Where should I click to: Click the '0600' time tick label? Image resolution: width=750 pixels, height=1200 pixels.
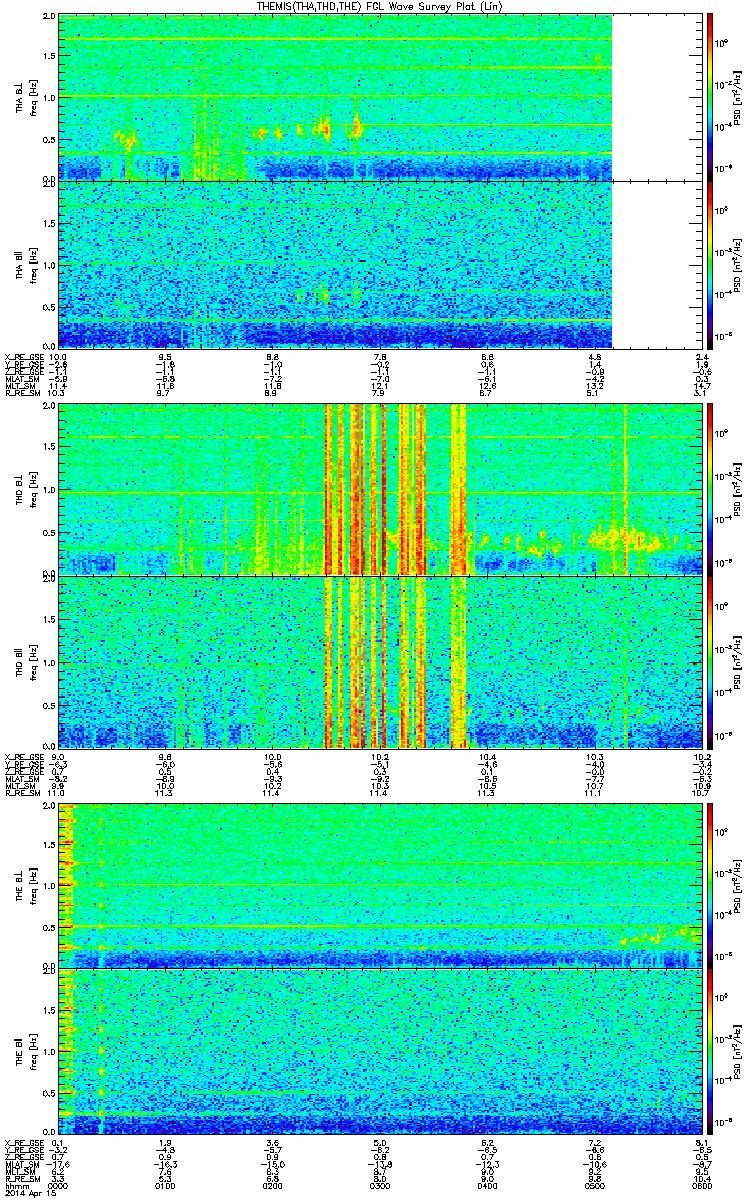point(700,1187)
